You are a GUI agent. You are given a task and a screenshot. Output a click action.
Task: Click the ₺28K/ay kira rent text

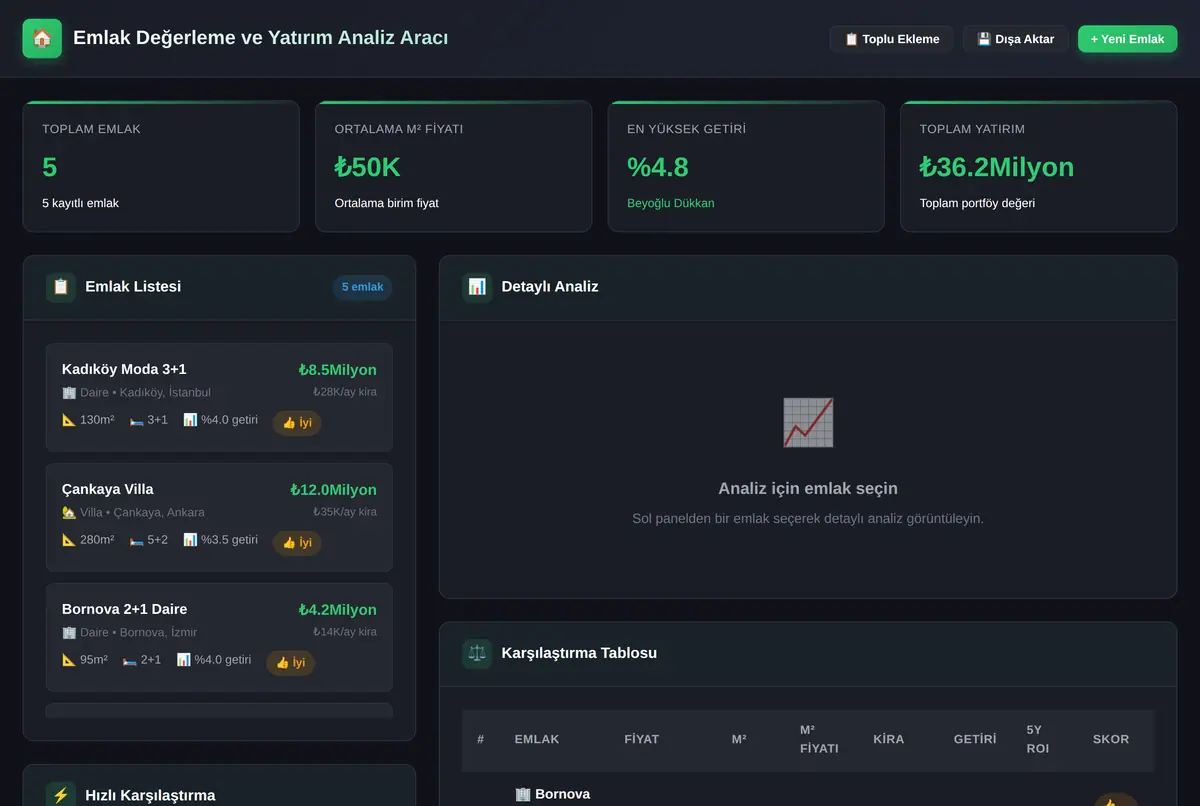click(x=345, y=392)
